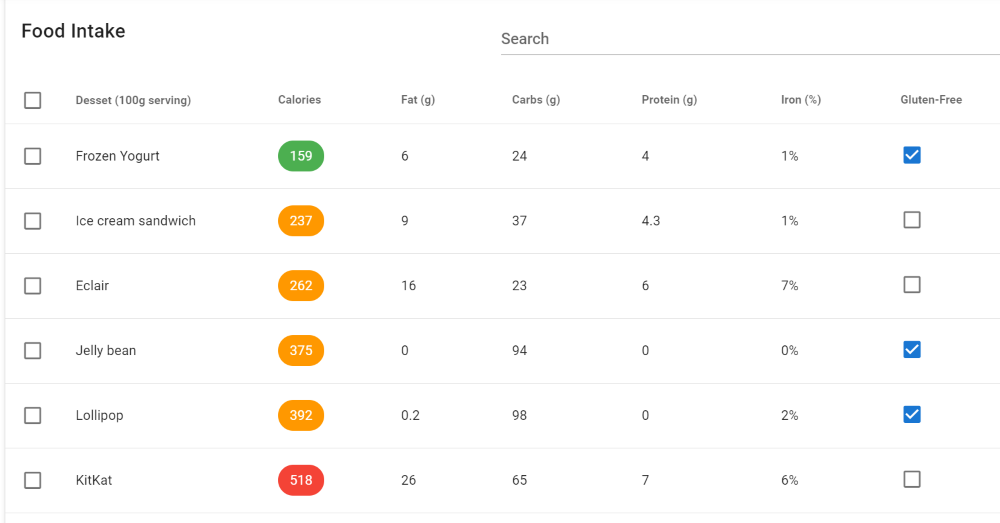Image resolution: width=1000 pixels, height=523 pixels.
Task: Sort by the Fat (g) column header
Action: tap(417, 100)
